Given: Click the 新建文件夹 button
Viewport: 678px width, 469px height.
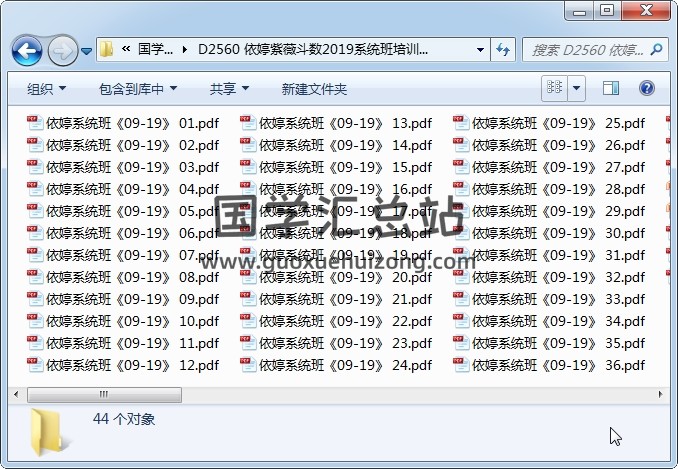Looking at the screenshot, I should [314, 89].
